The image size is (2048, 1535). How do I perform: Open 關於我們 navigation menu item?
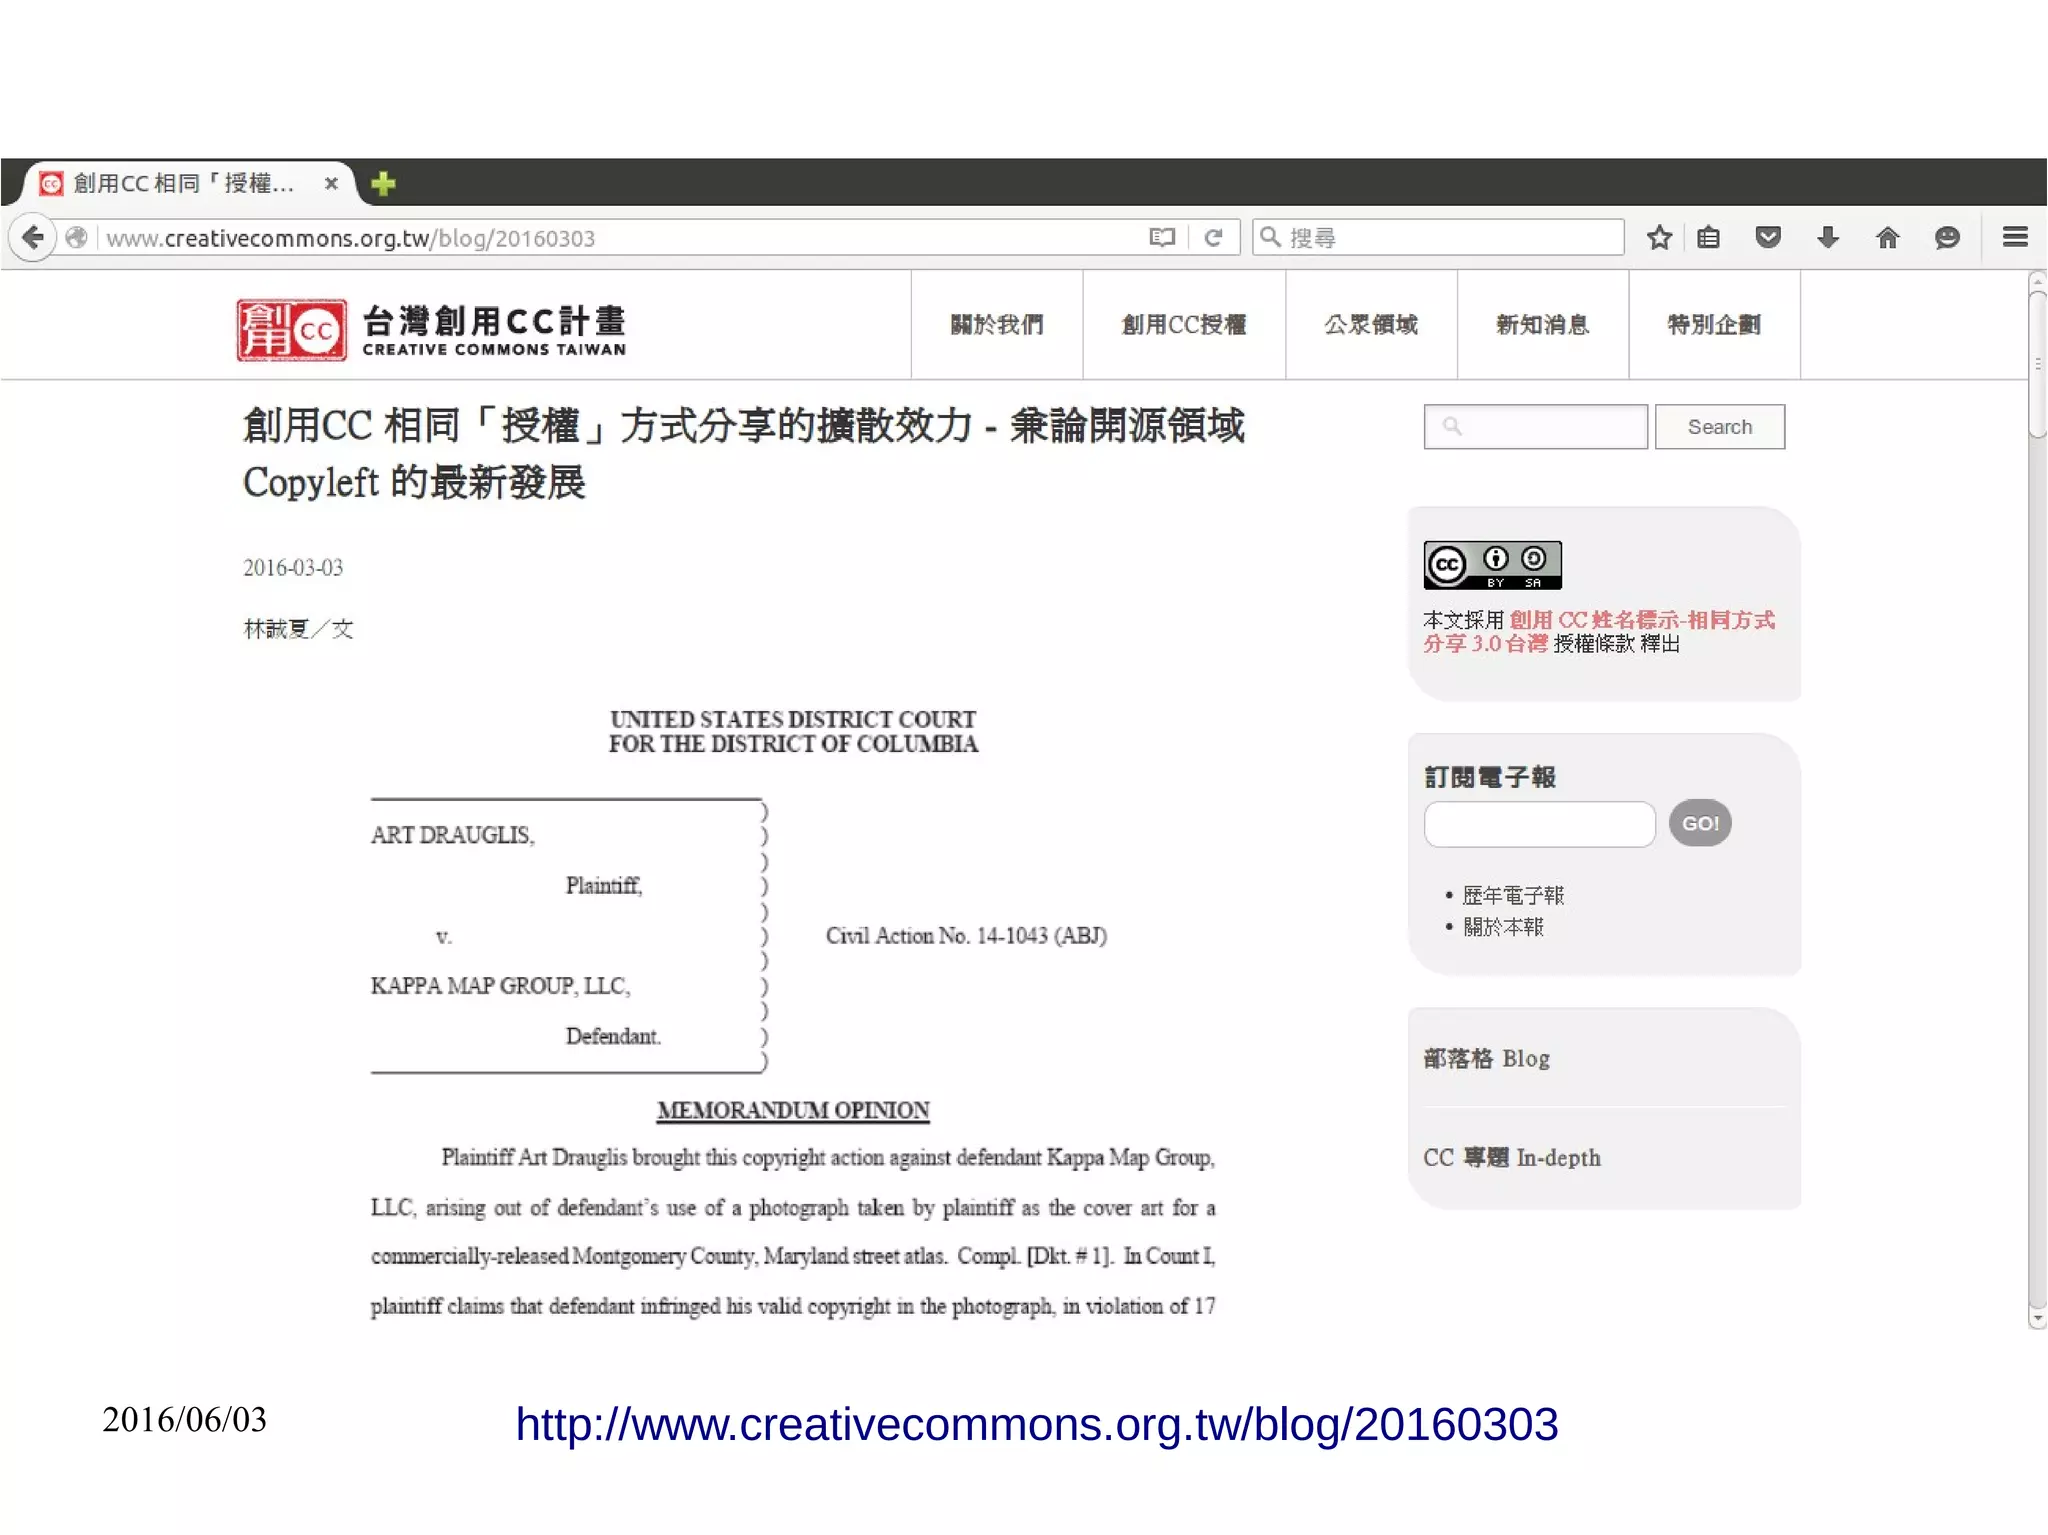pos(996,325)
